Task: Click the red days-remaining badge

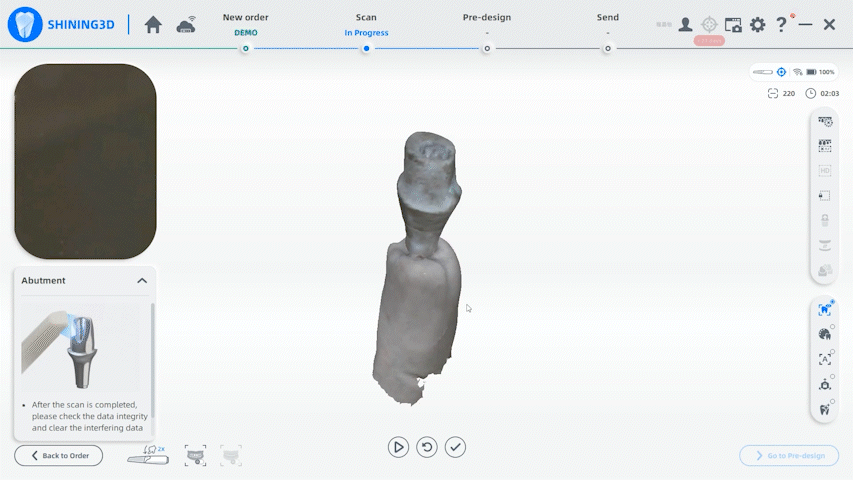Action: (709, 41)
